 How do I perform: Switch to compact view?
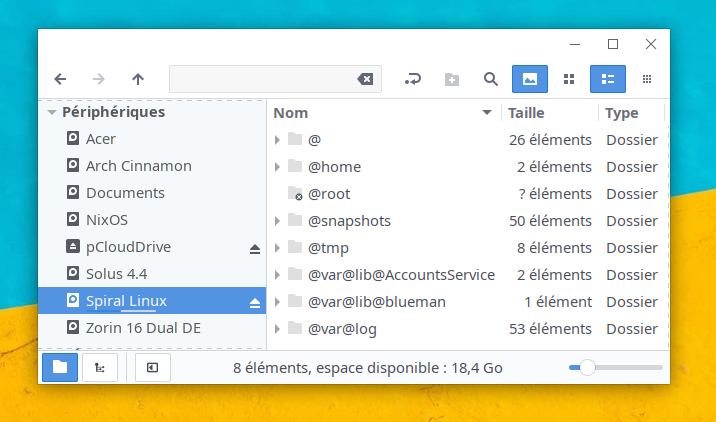pyautogui.click(x=647, y=79)
